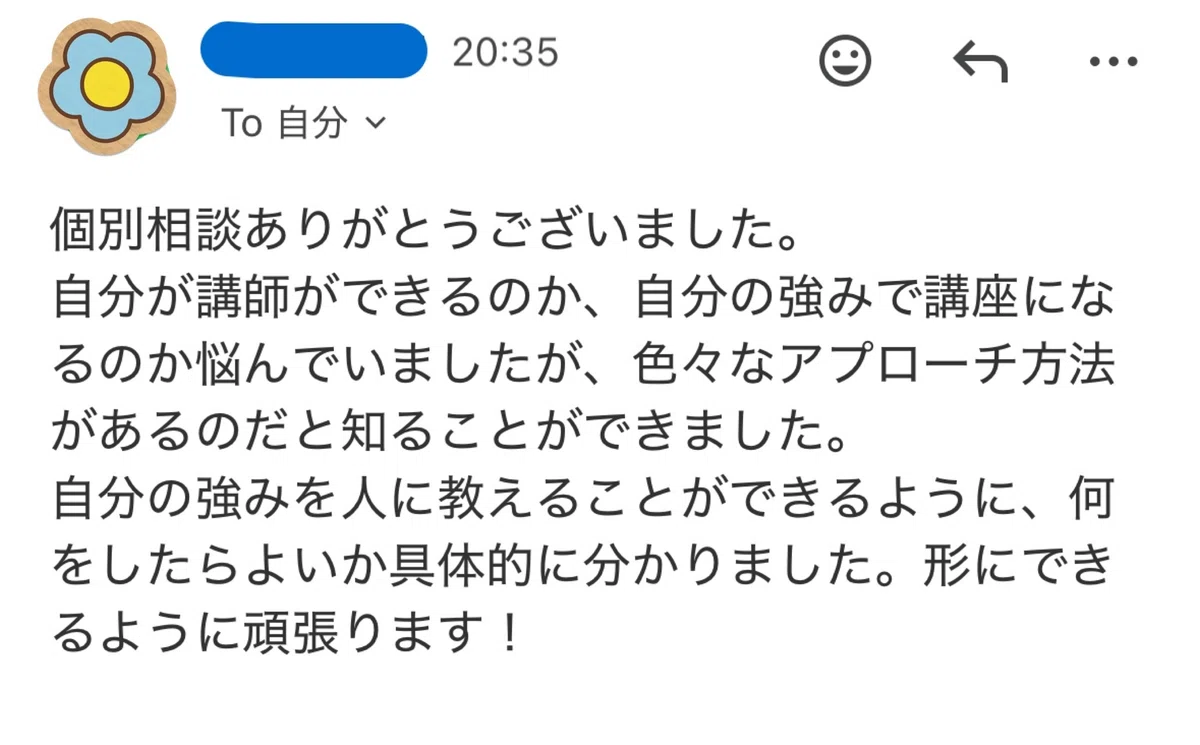
Task: Click the "To 自分" recipient label
Action: tap(284, 123)
